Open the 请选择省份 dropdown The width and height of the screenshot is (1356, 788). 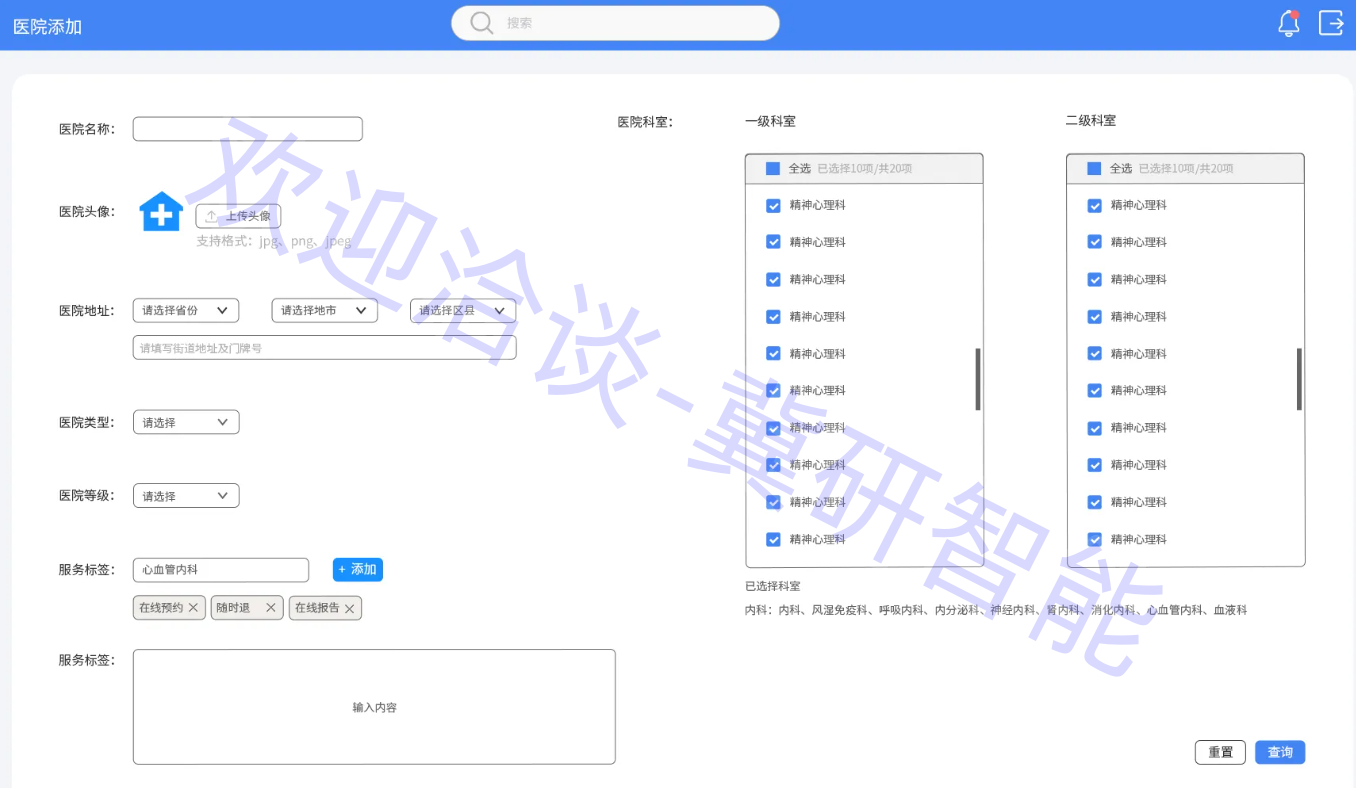point(186,310)
